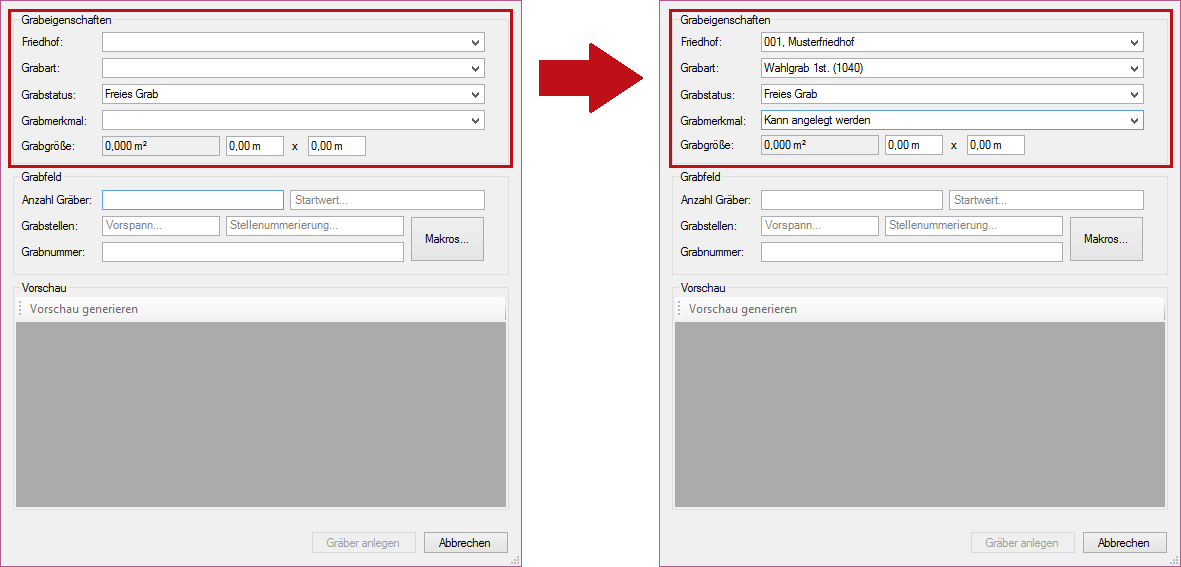Open Friedhof dropdown showing 001, Musterfriedhof
Viewport: 1181px width, 567px height.
(x=951, y=42)
